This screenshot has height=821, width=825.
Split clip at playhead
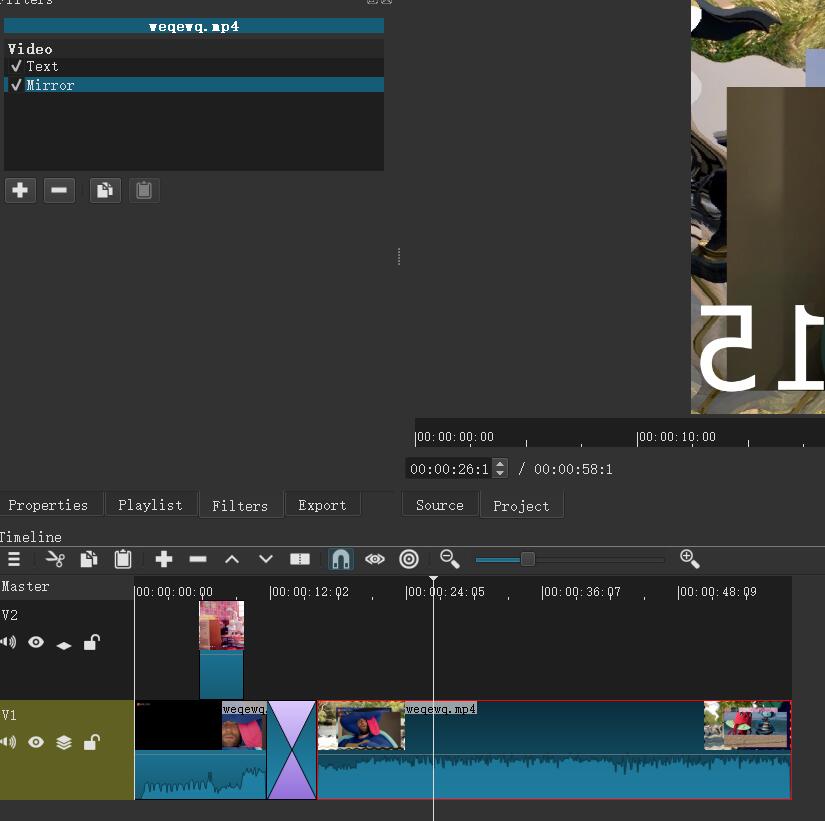300,559
